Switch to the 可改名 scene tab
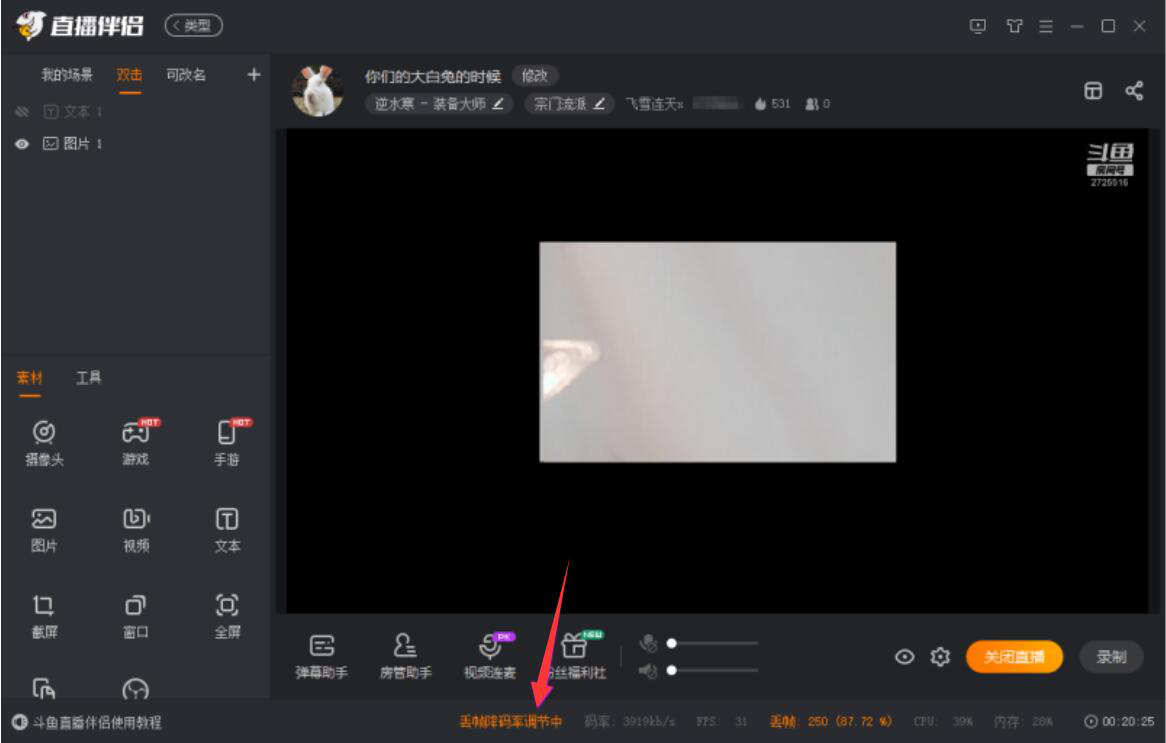Viewport: 1166px width, 743px height. pyautogui.click(x=186, y=74)
